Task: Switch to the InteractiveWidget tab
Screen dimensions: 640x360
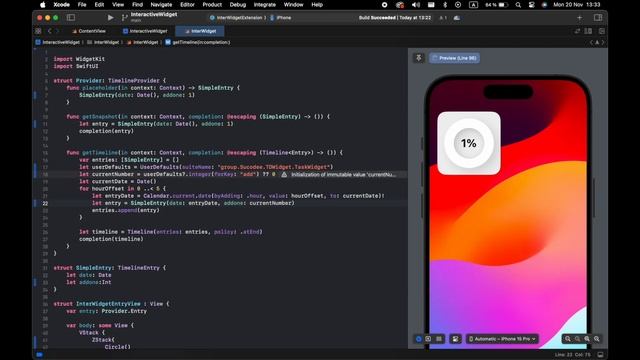Action: coord(145,31)
